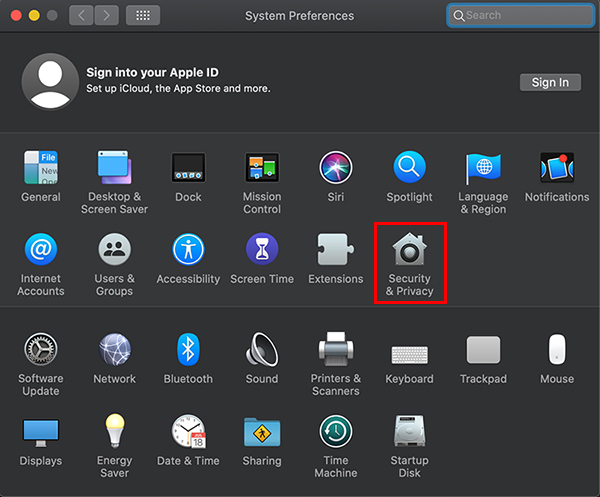This screenshot has height=497, width=600.
Task: Click the forward navigation arrow
Action: (105, 16)
